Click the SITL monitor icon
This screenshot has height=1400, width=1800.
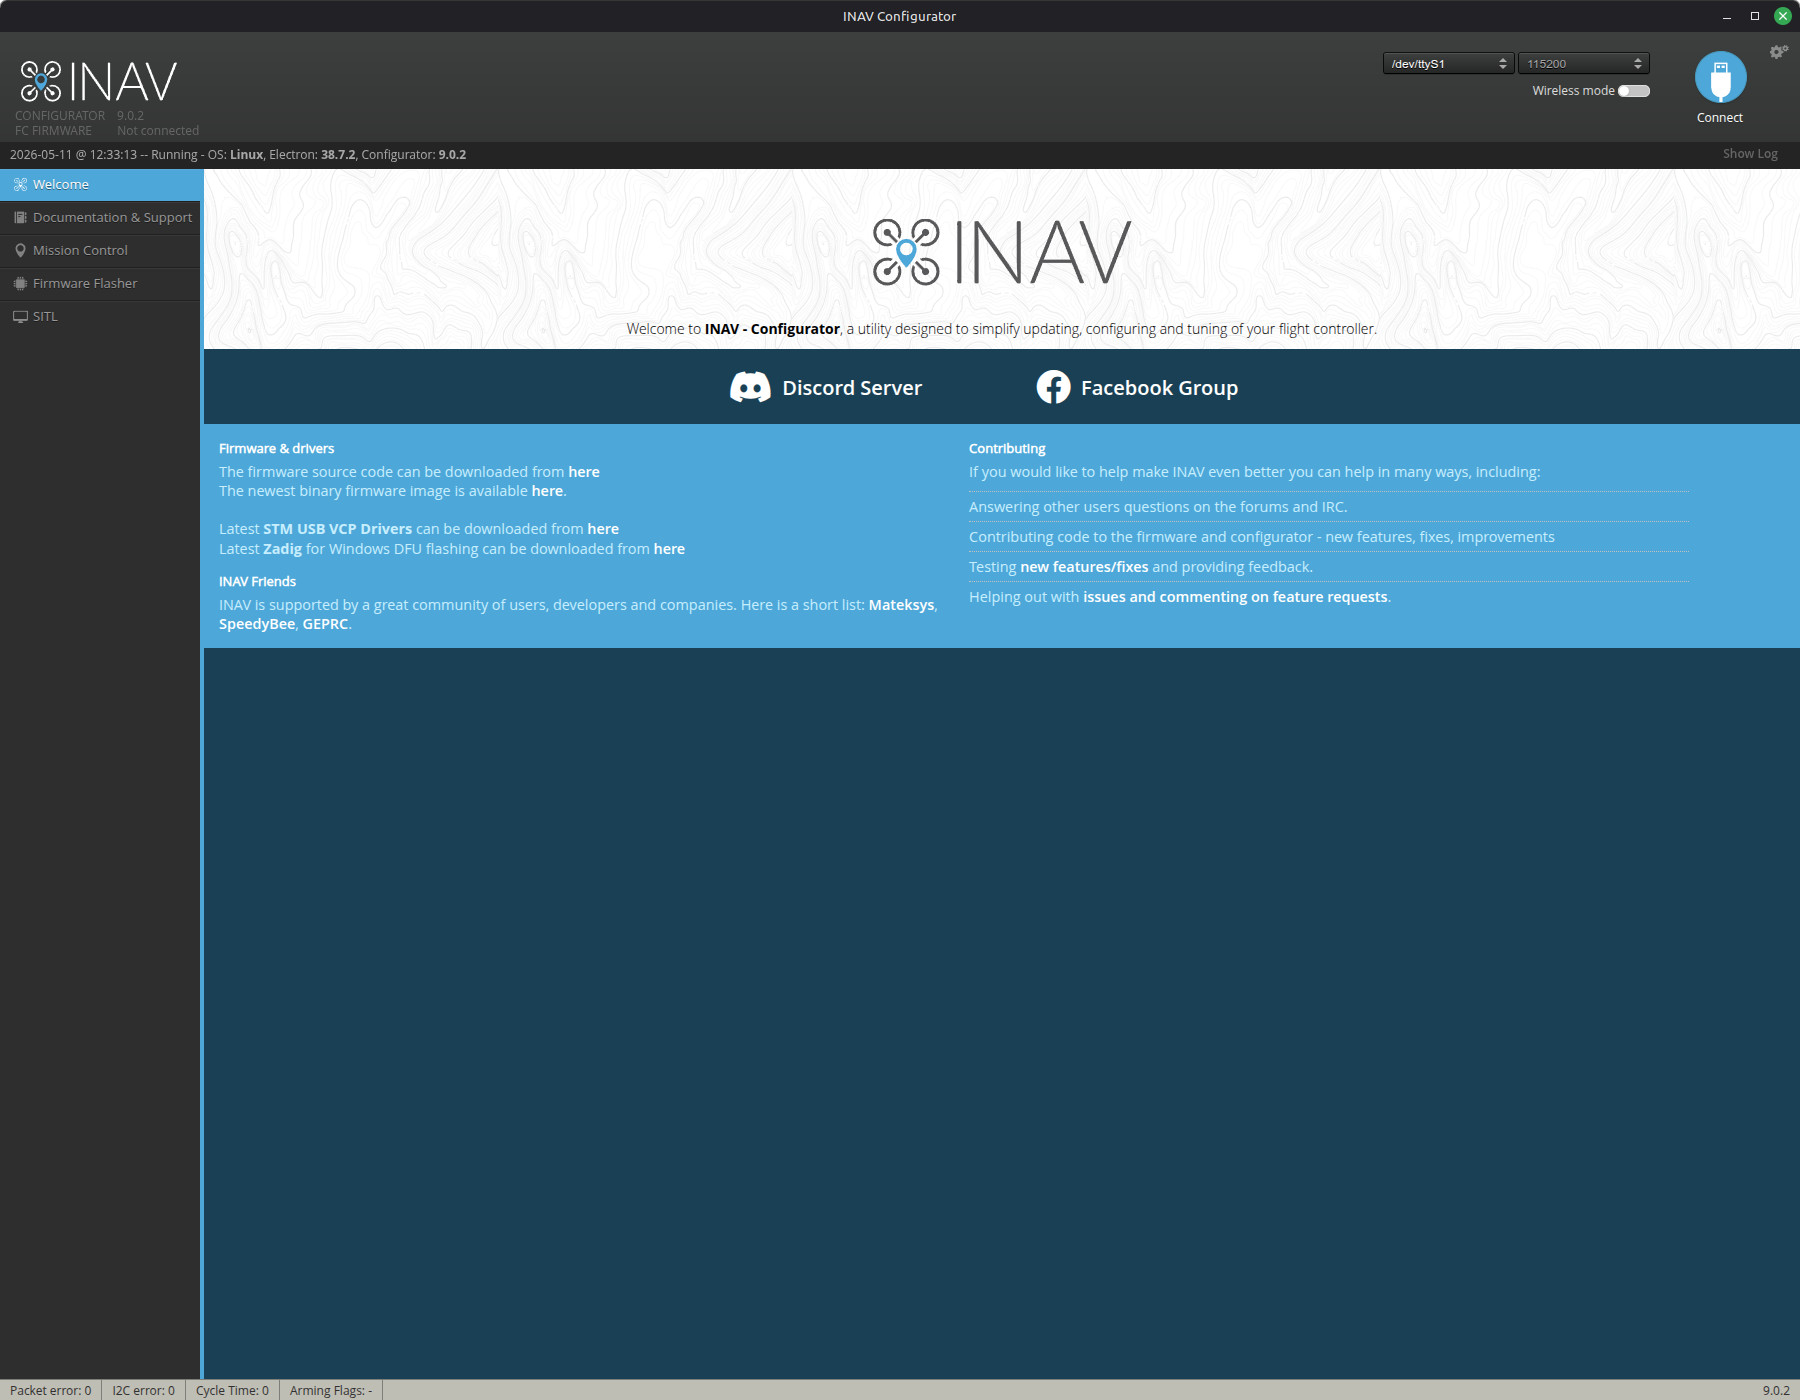coord(20,316)
